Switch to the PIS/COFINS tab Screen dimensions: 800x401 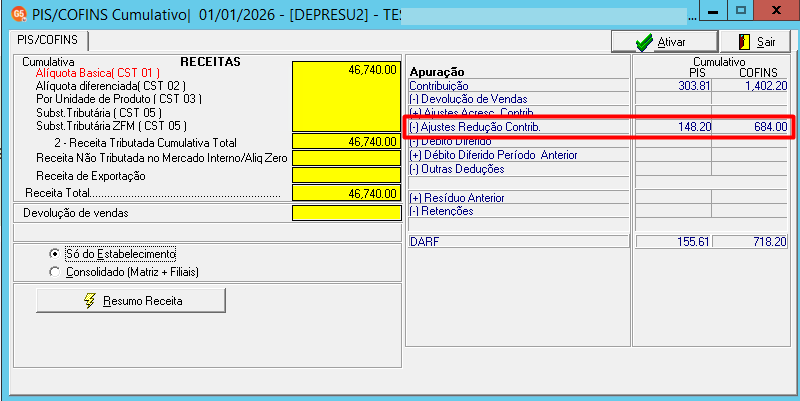click(47, 40)
